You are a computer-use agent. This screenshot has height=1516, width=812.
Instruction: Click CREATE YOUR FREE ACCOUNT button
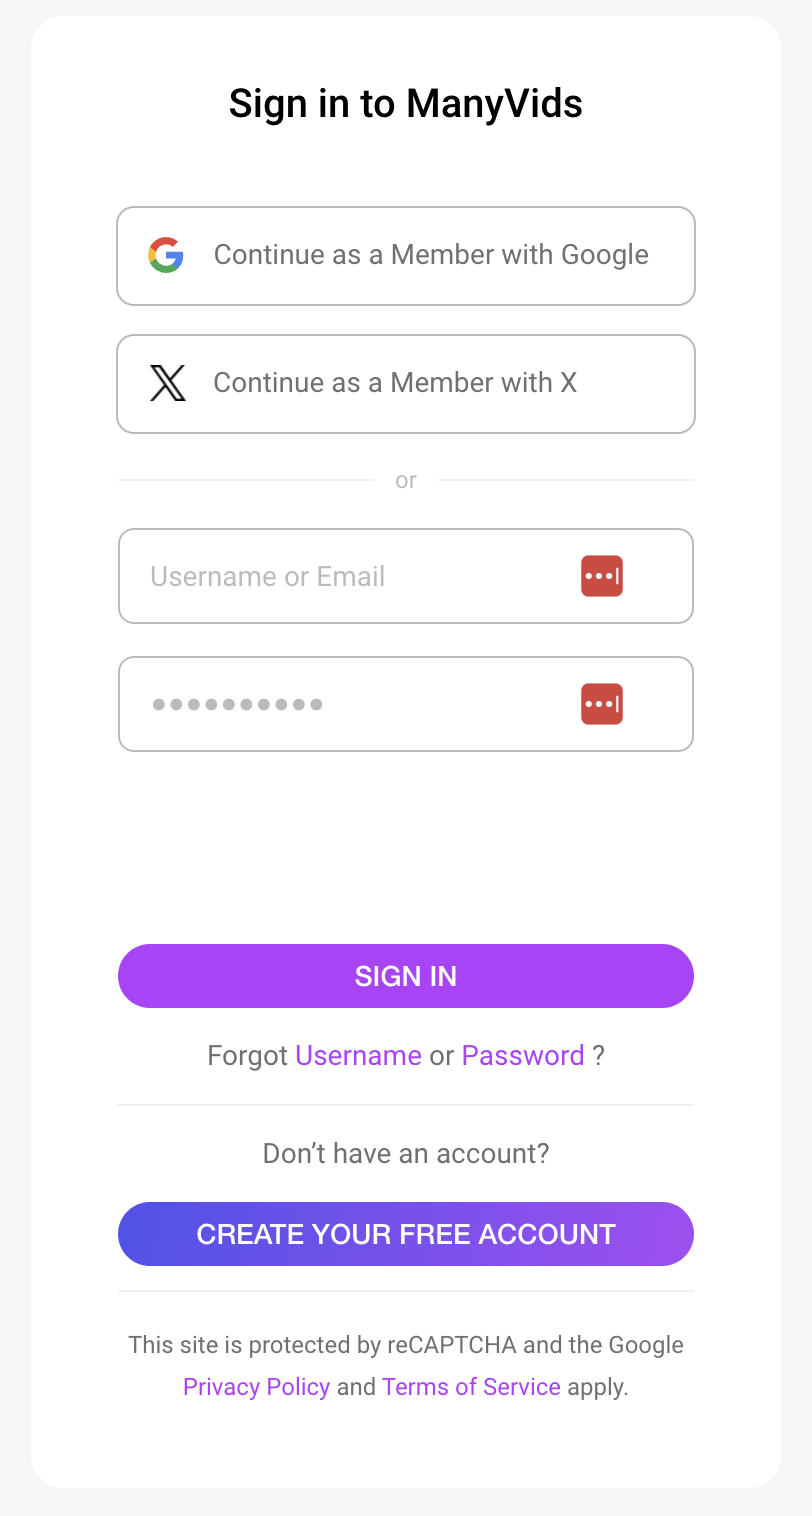(406, 1234)
